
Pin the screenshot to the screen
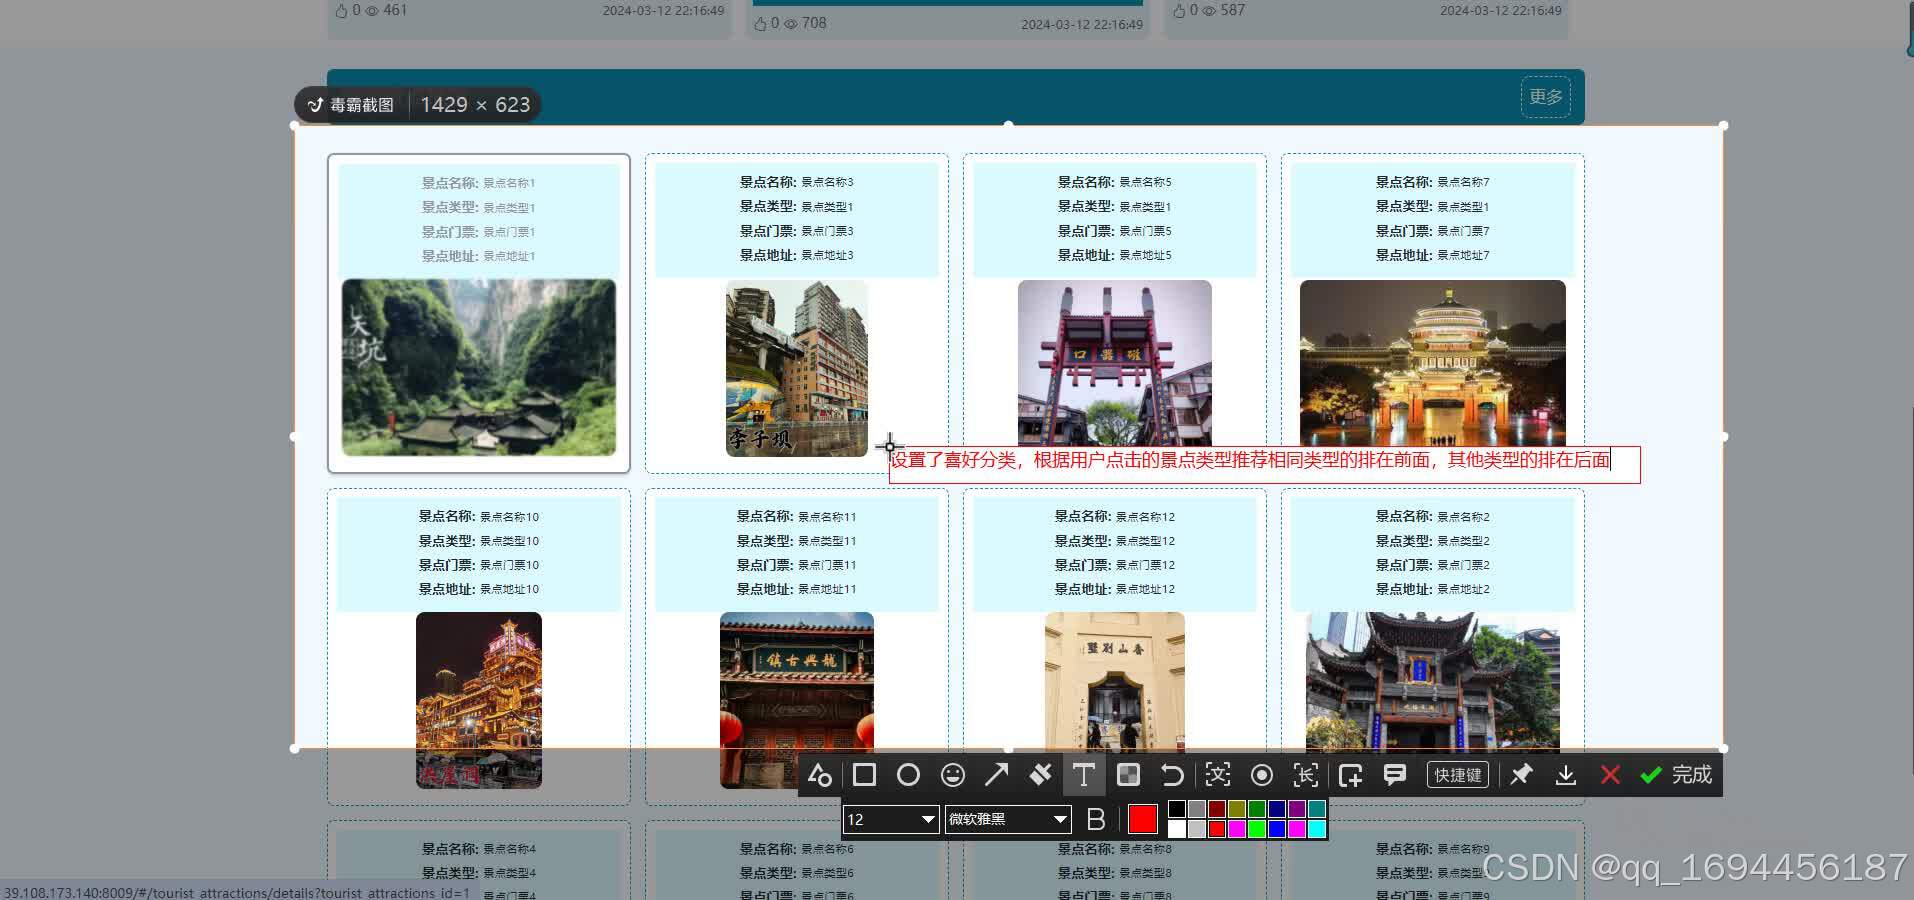click(1521, 775)
